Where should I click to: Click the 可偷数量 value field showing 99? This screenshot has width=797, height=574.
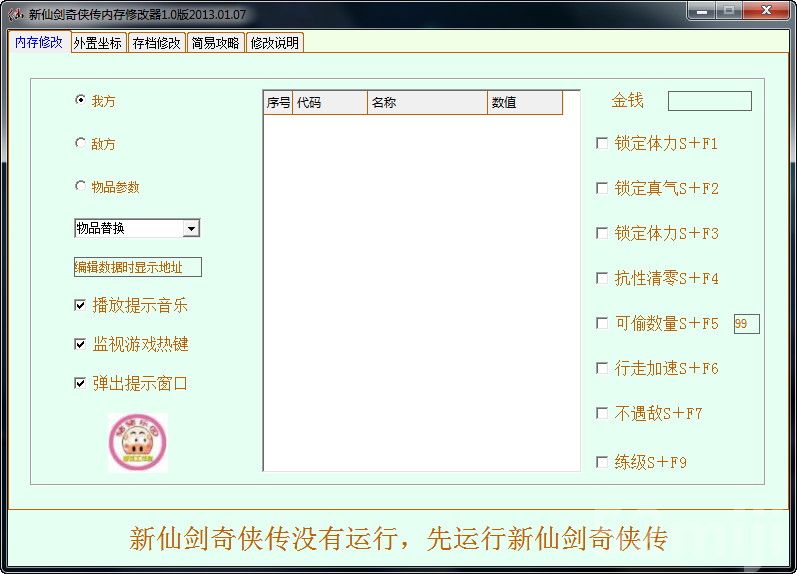[746, 324]
